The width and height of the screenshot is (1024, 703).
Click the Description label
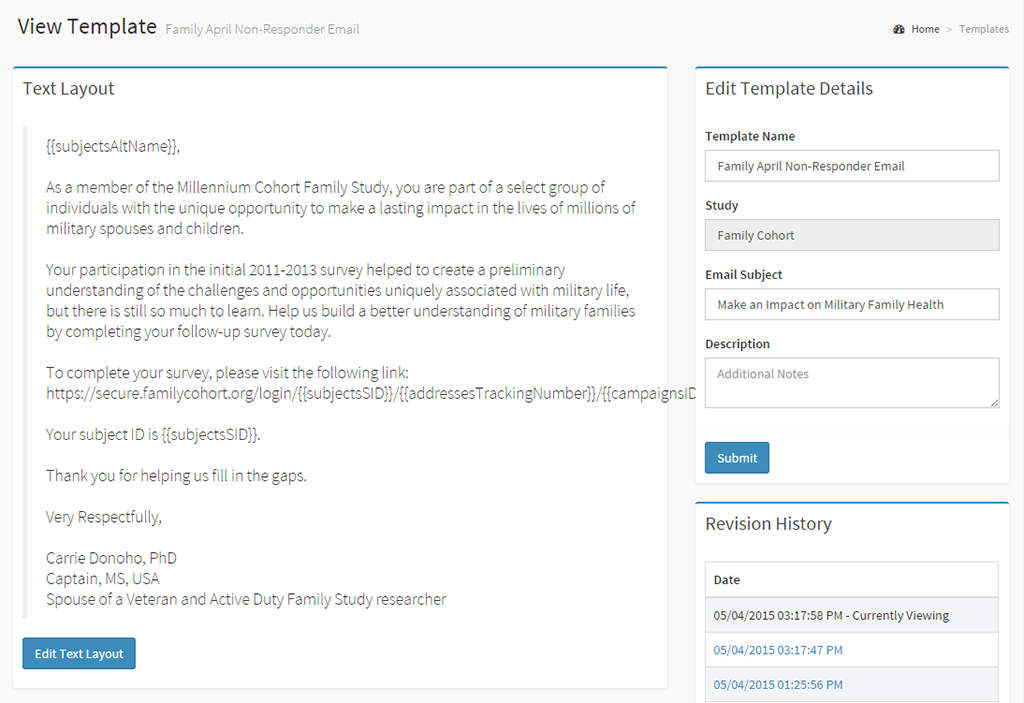[737, 344]
